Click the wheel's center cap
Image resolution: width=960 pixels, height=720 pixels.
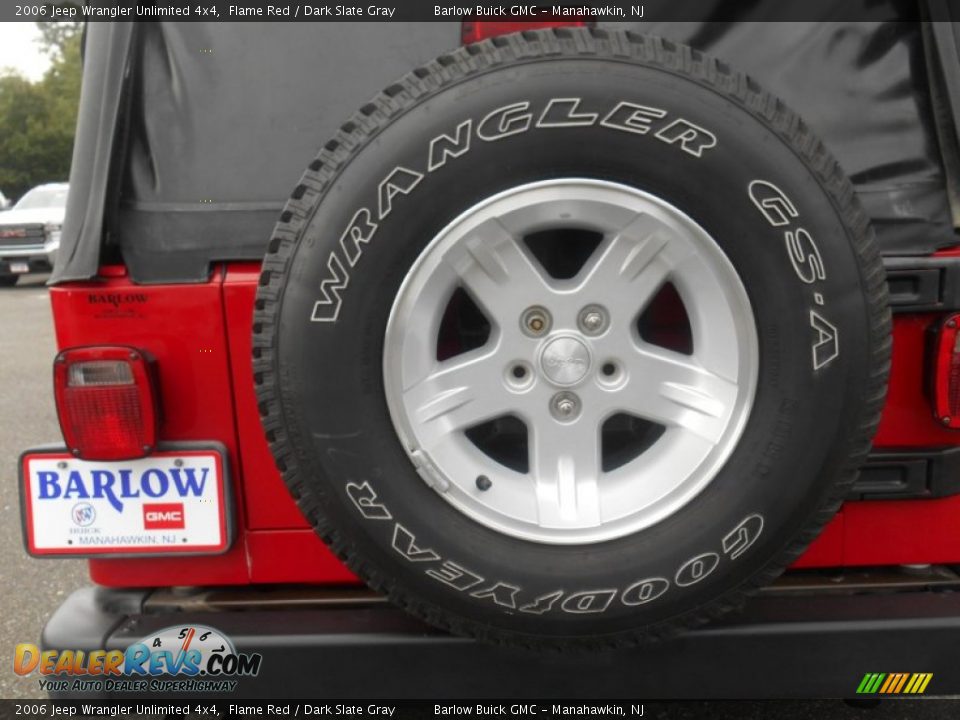click(565, 360)
